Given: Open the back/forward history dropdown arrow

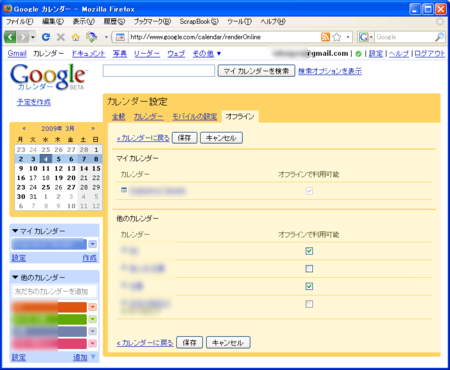Looking at the screenshot, I should point(33,37).
